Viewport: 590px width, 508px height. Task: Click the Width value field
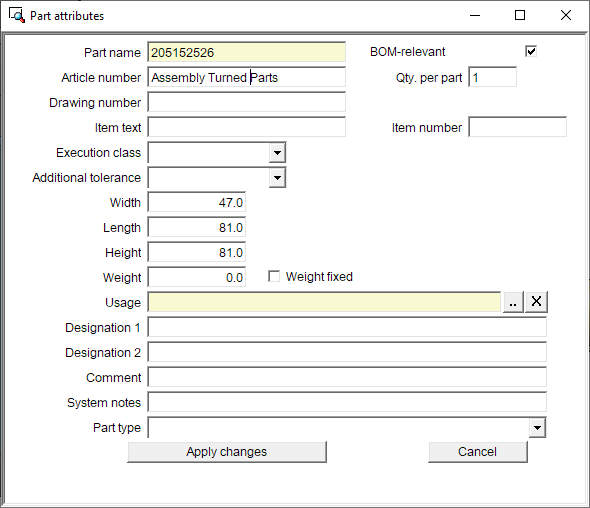pos(197,202)
